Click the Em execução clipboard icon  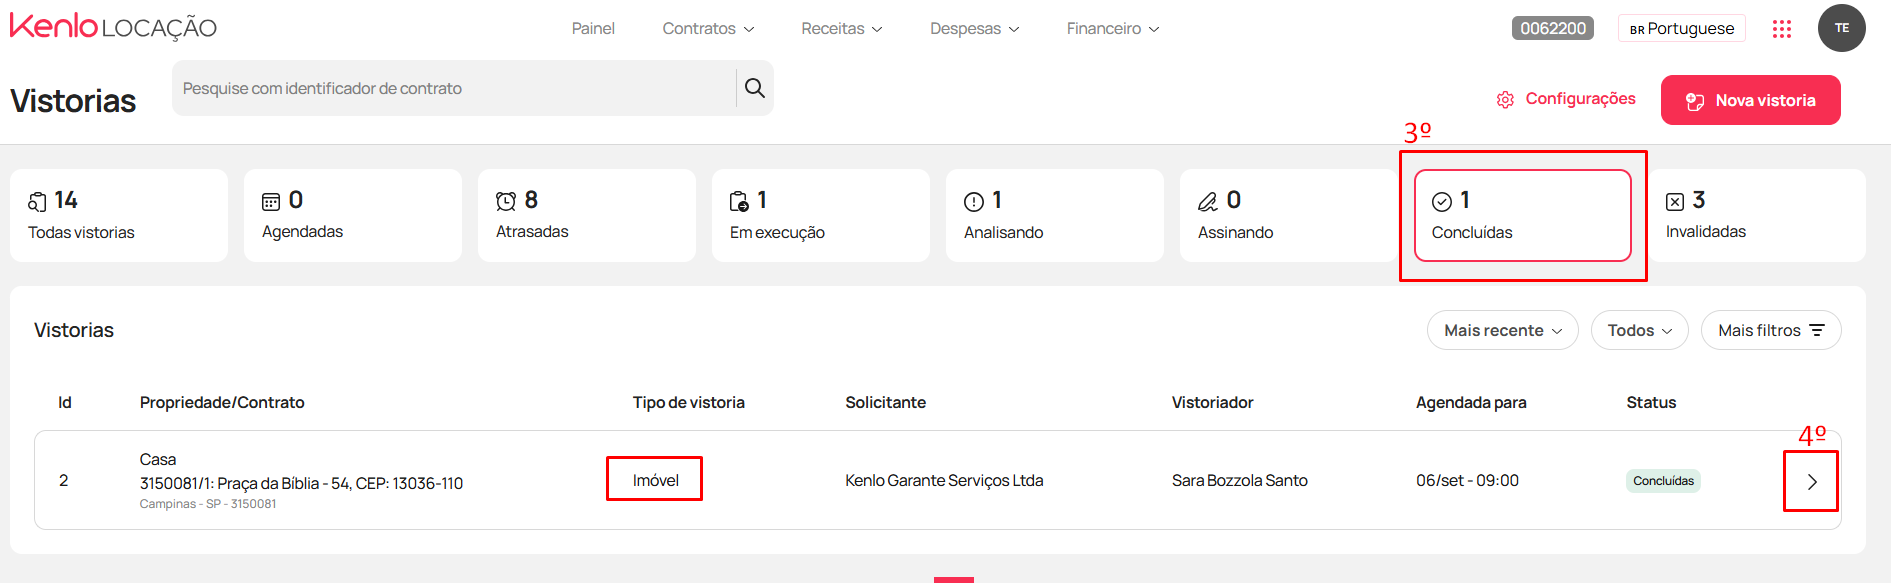click(739, 202)
